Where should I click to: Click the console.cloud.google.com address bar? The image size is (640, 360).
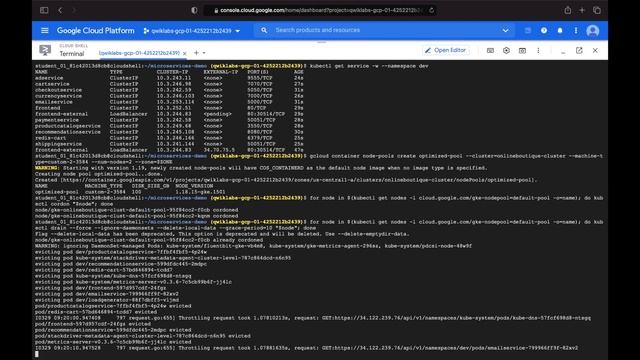[321, 10]
